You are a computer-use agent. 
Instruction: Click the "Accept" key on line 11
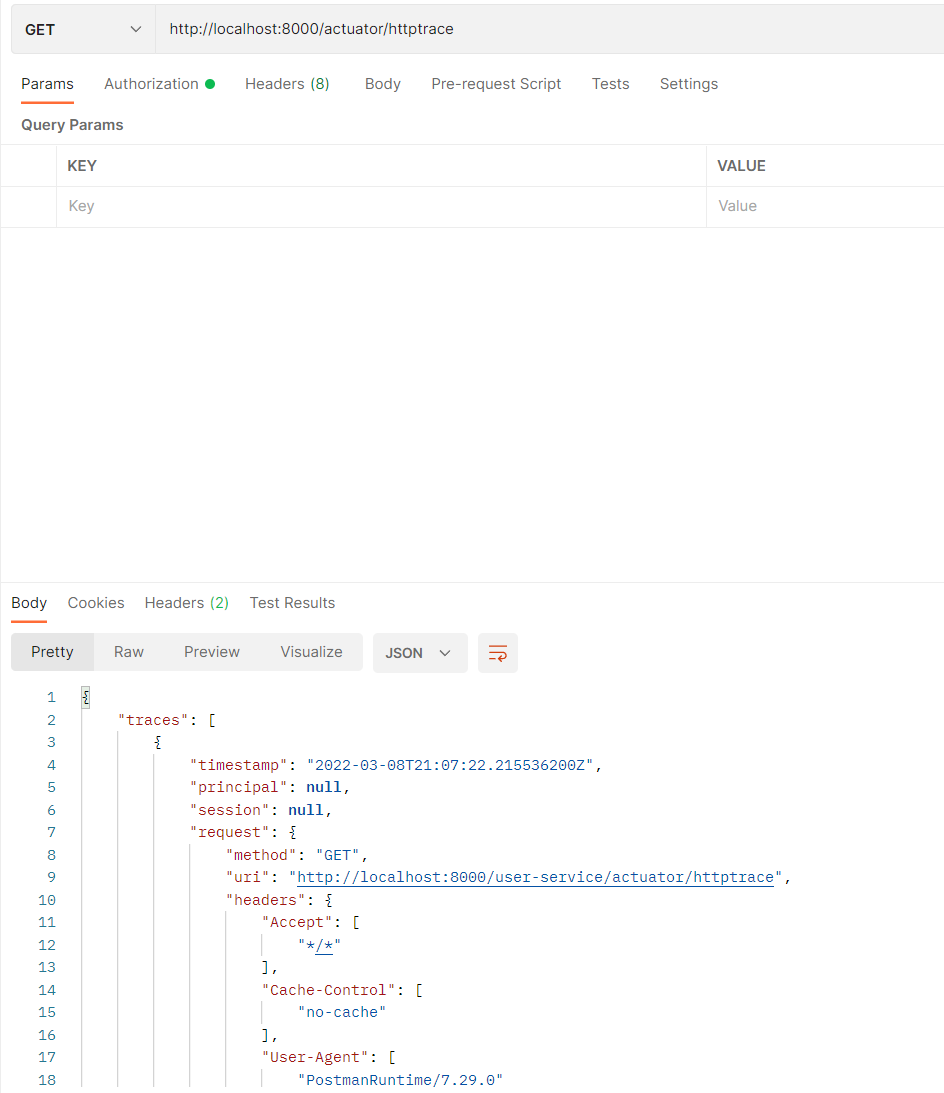pyautogui.click(x=298, y=922)
